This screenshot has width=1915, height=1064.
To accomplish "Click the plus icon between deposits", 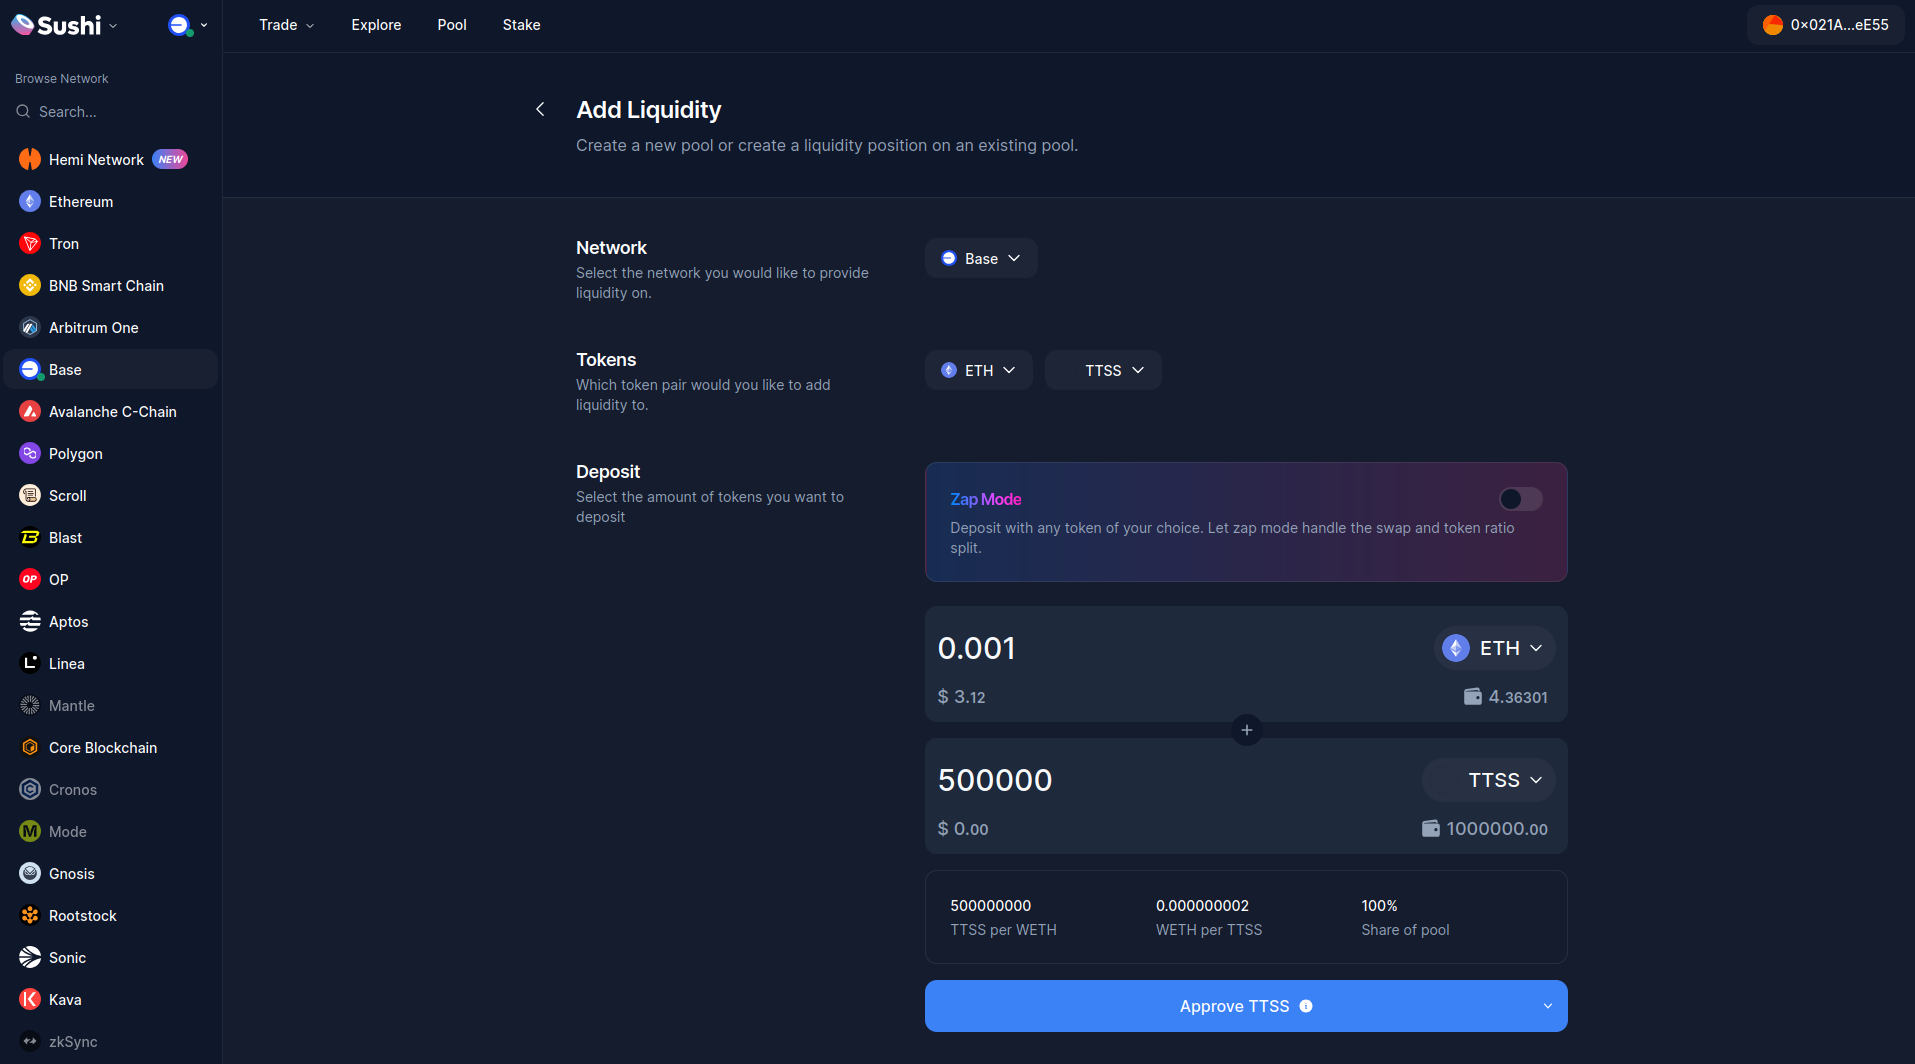I will pyautogui.click(x=1246, y=730).
